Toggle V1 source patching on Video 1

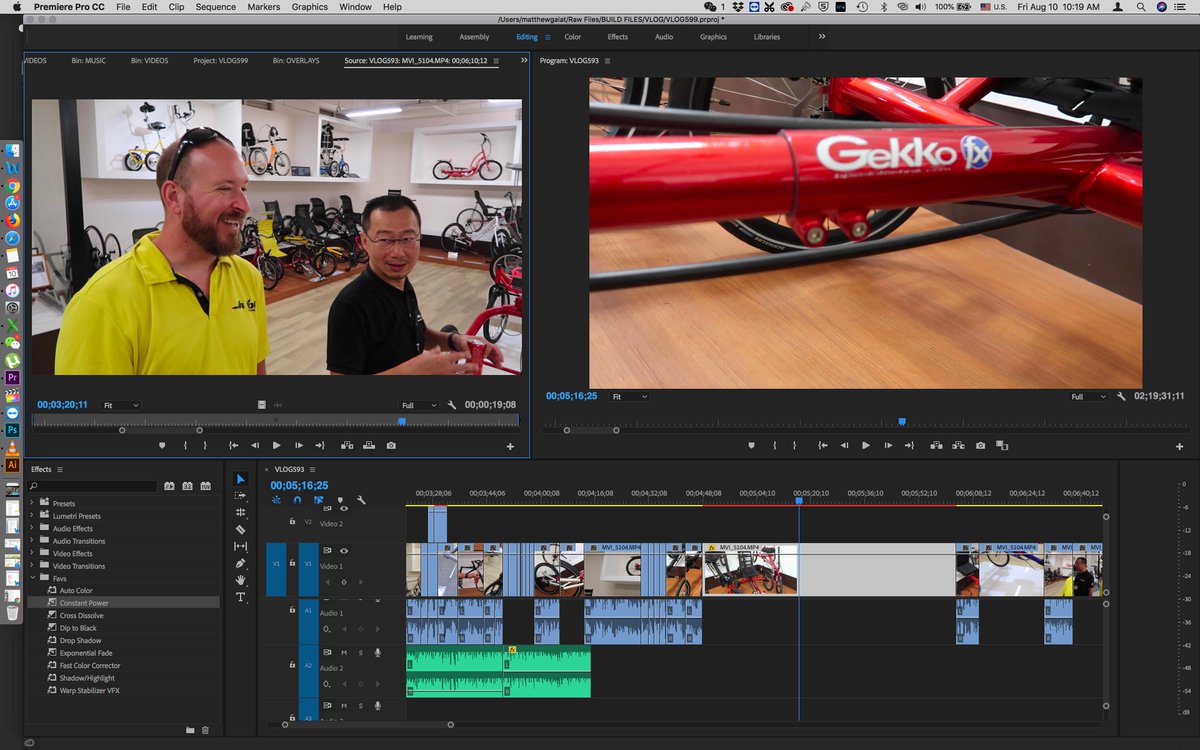tap(275, 569)
